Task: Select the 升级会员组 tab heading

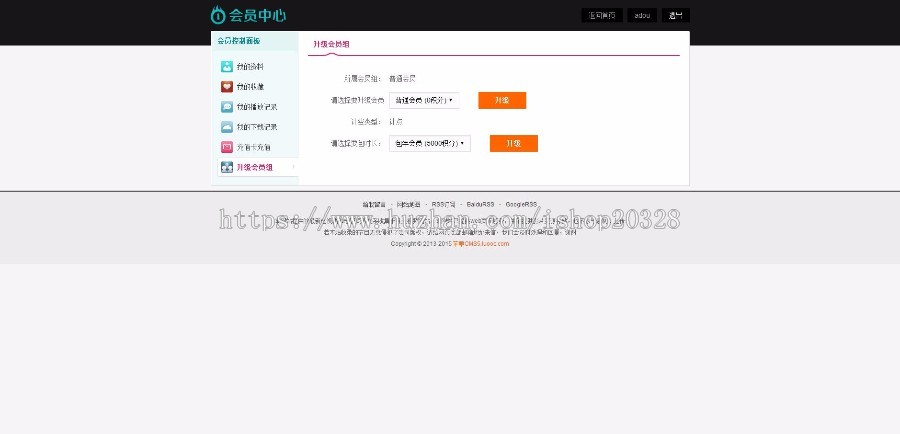Action: click(331, 44)
